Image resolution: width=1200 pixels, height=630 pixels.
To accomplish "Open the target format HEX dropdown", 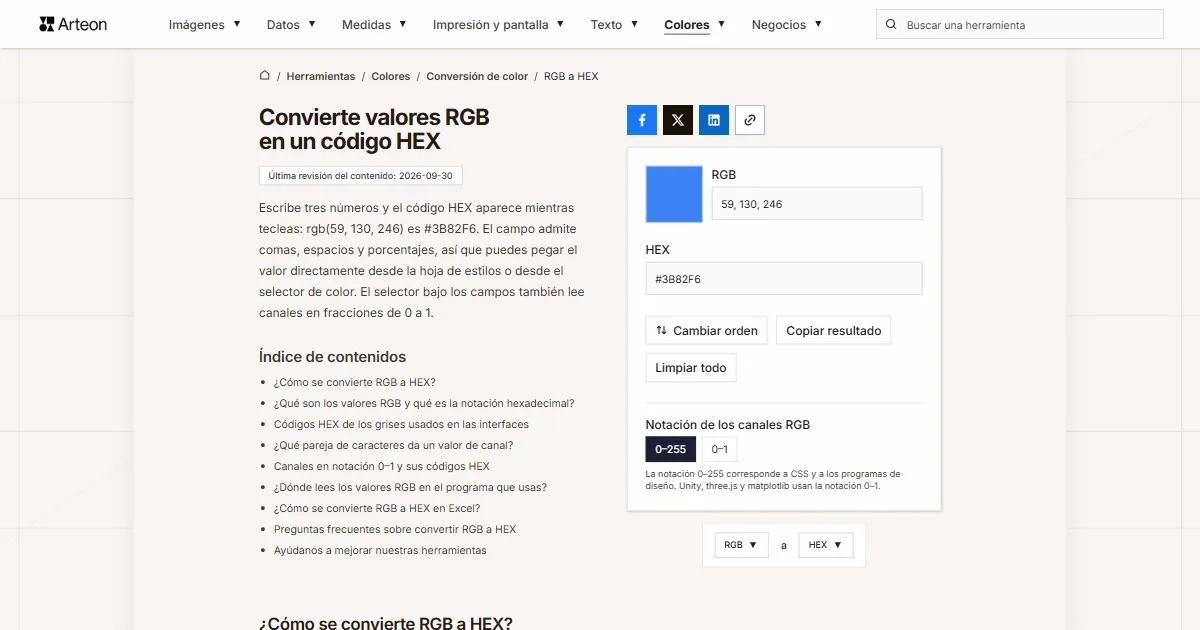I will coord(825,545).
